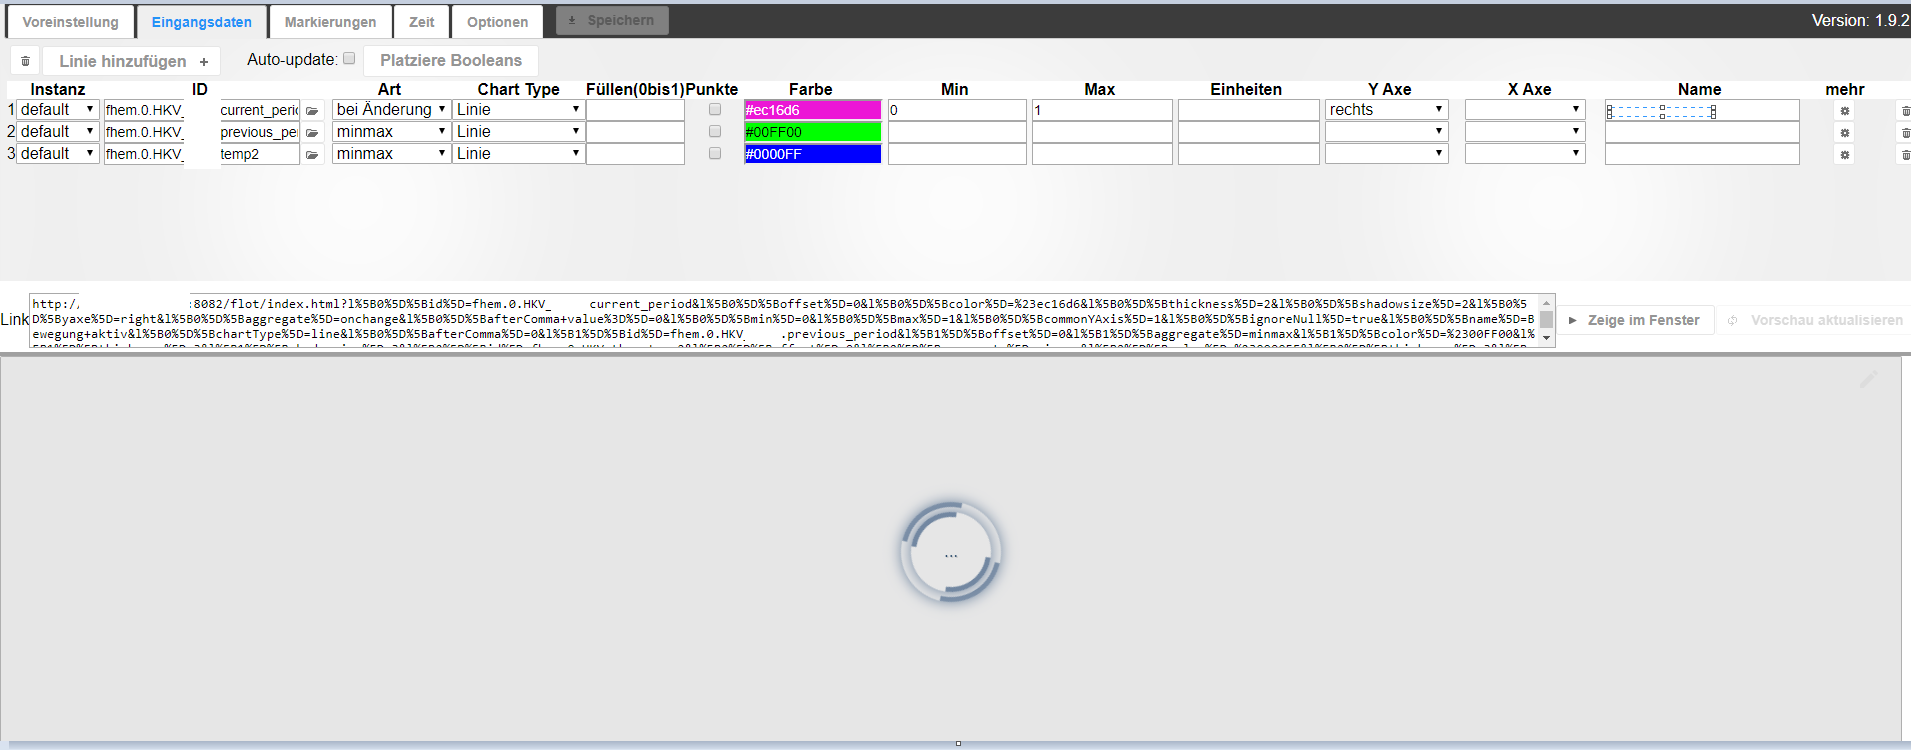The width and height of the screenshot is (1911, 750).
Task: Open Instanz dropdown in row 2
Action: pyautogui.click(x=58, y=132)
